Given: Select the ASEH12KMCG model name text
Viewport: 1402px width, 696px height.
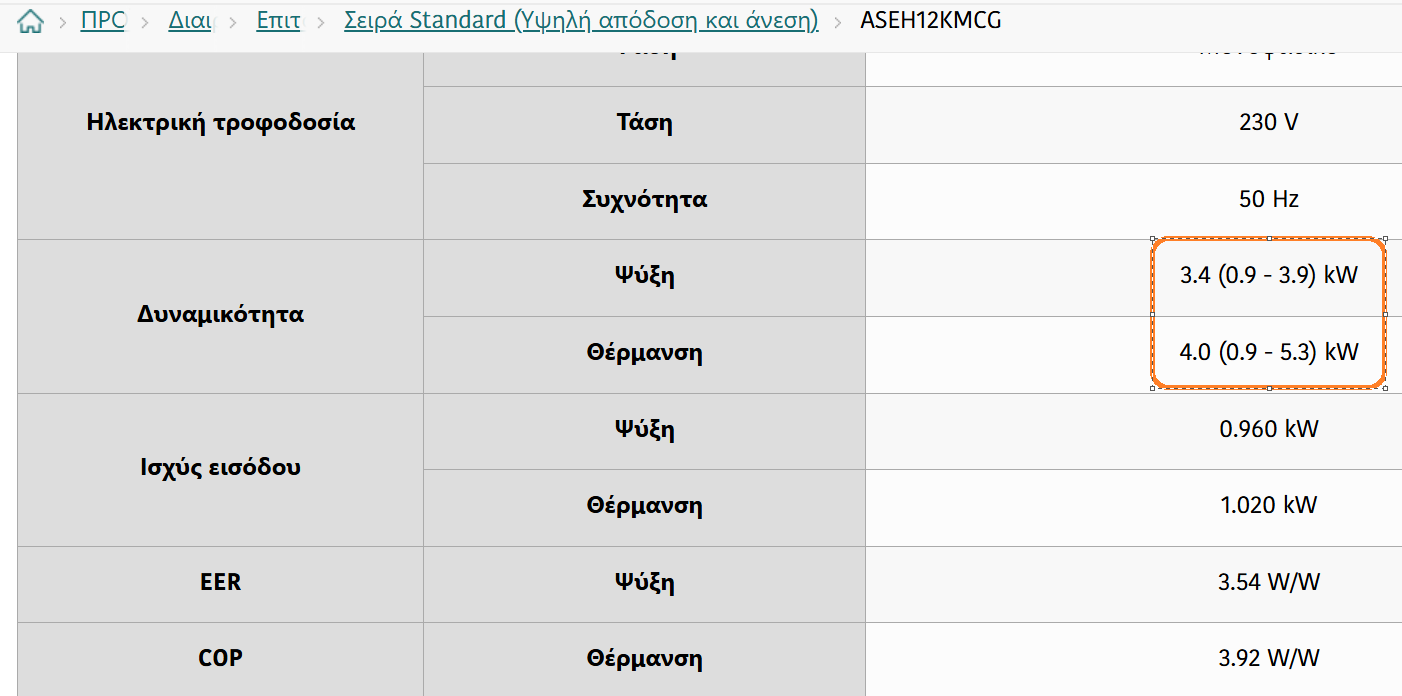Looking at the screenshot, I should click(931, 20).
